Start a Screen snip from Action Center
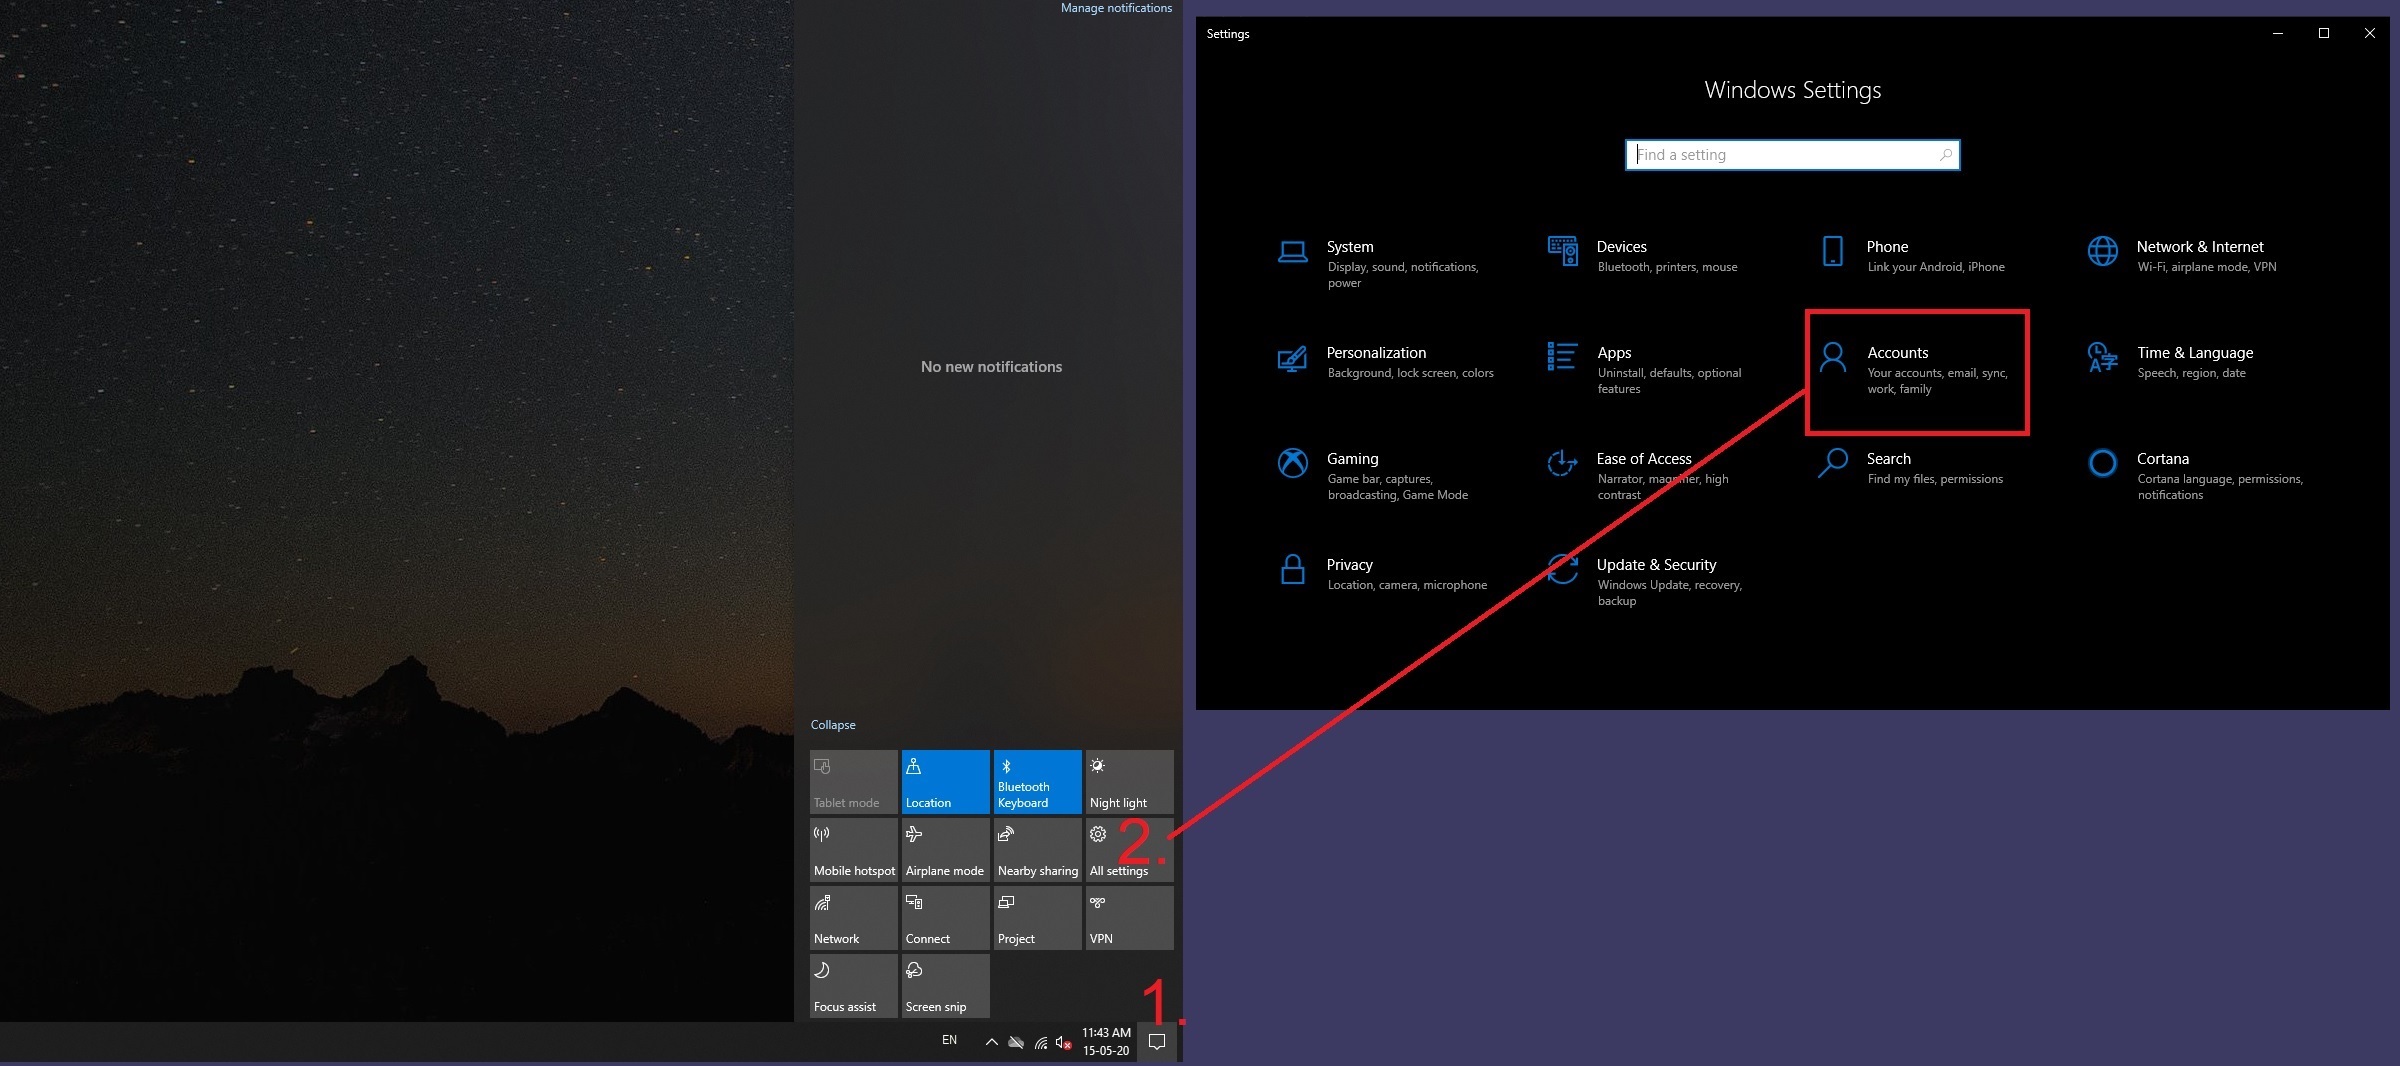The image size is (2400, 1066). coord(945,986)
